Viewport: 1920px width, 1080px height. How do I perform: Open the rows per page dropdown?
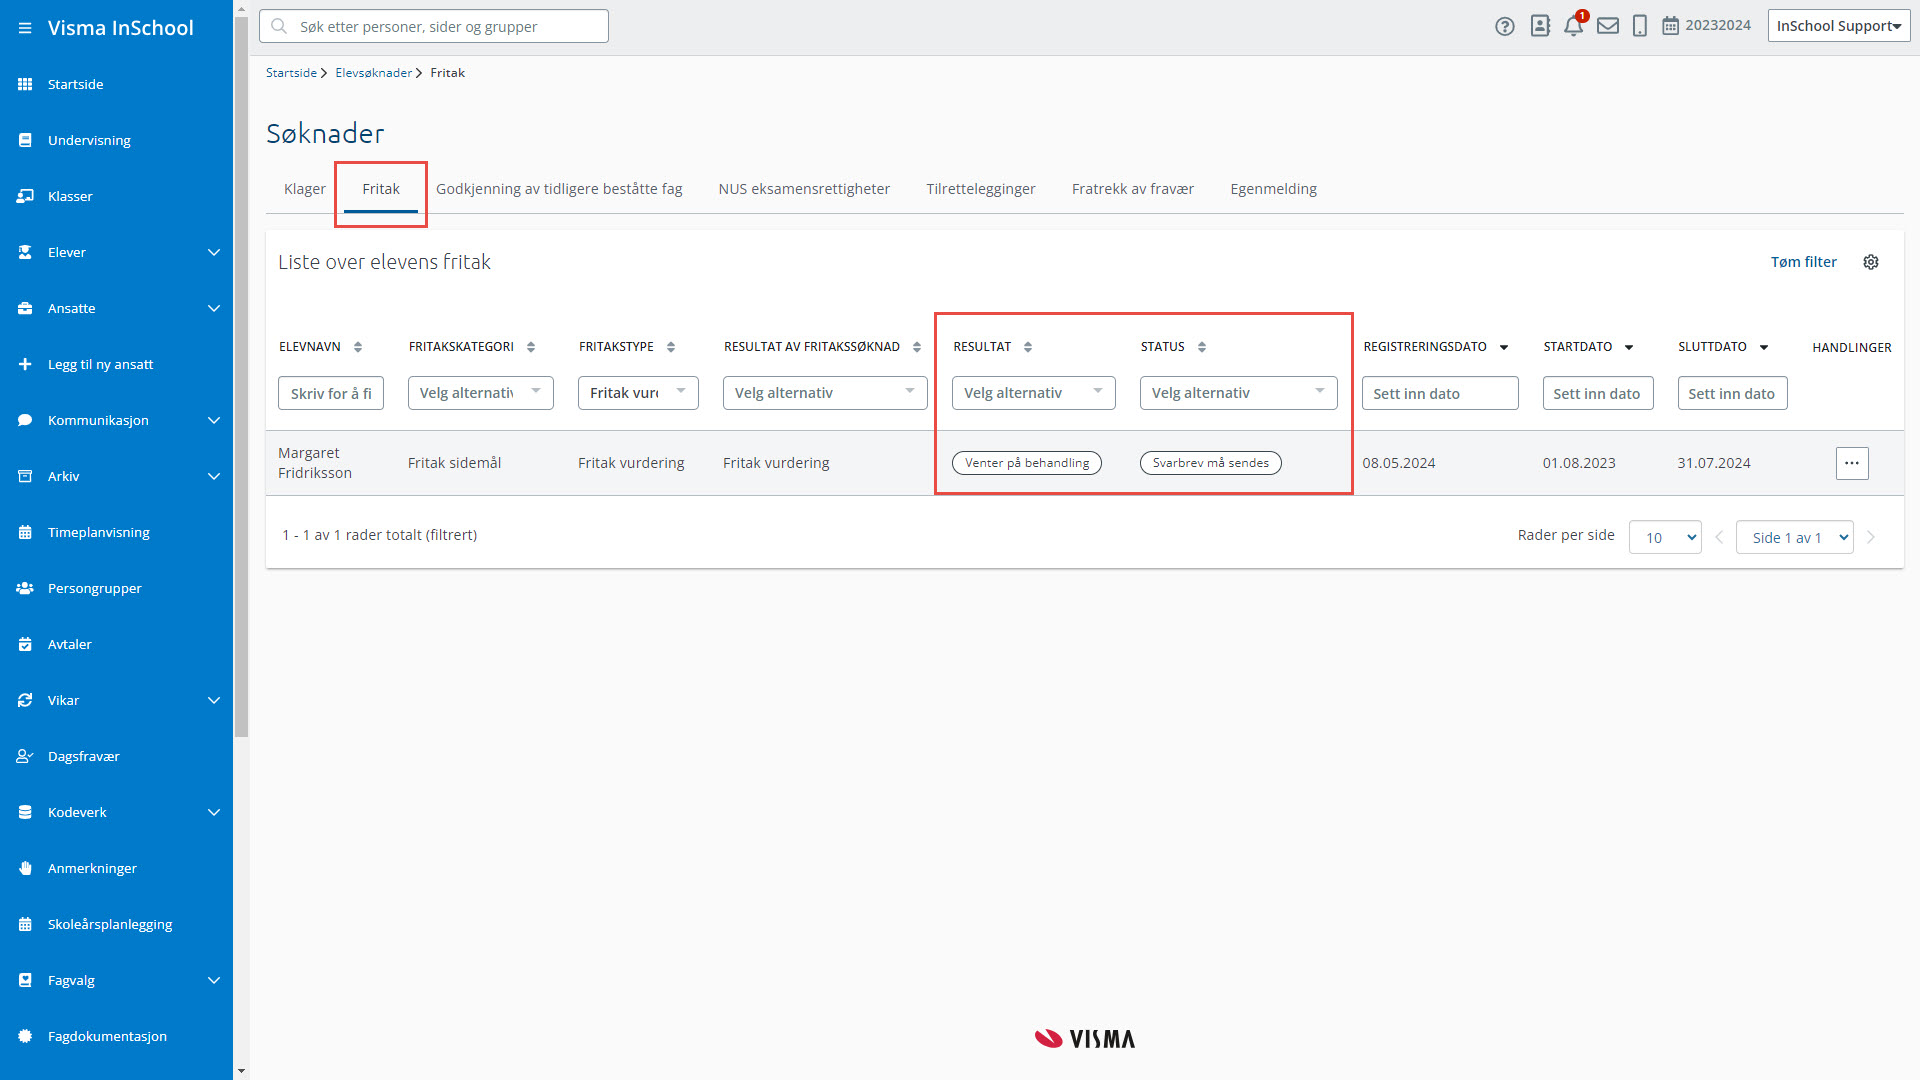coord(1665,537)
